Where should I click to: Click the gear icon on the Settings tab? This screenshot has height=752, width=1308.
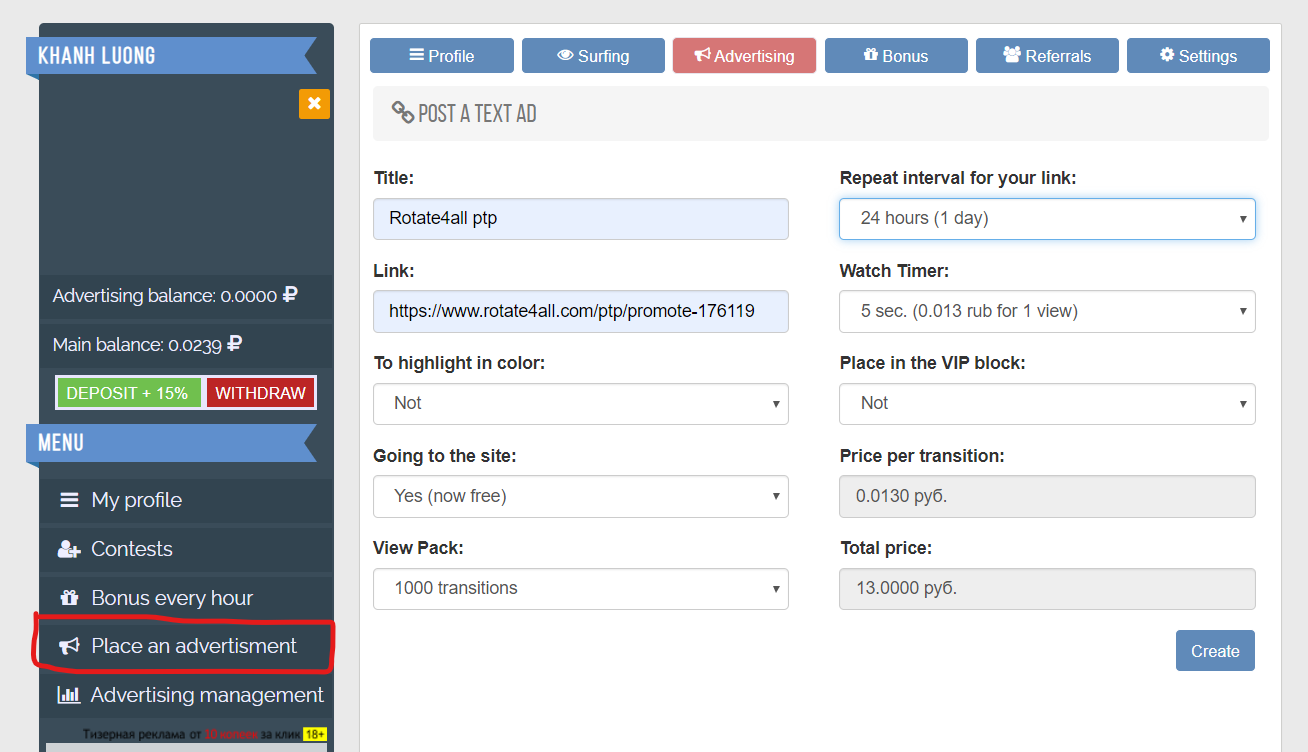[x=1167, y=56]
